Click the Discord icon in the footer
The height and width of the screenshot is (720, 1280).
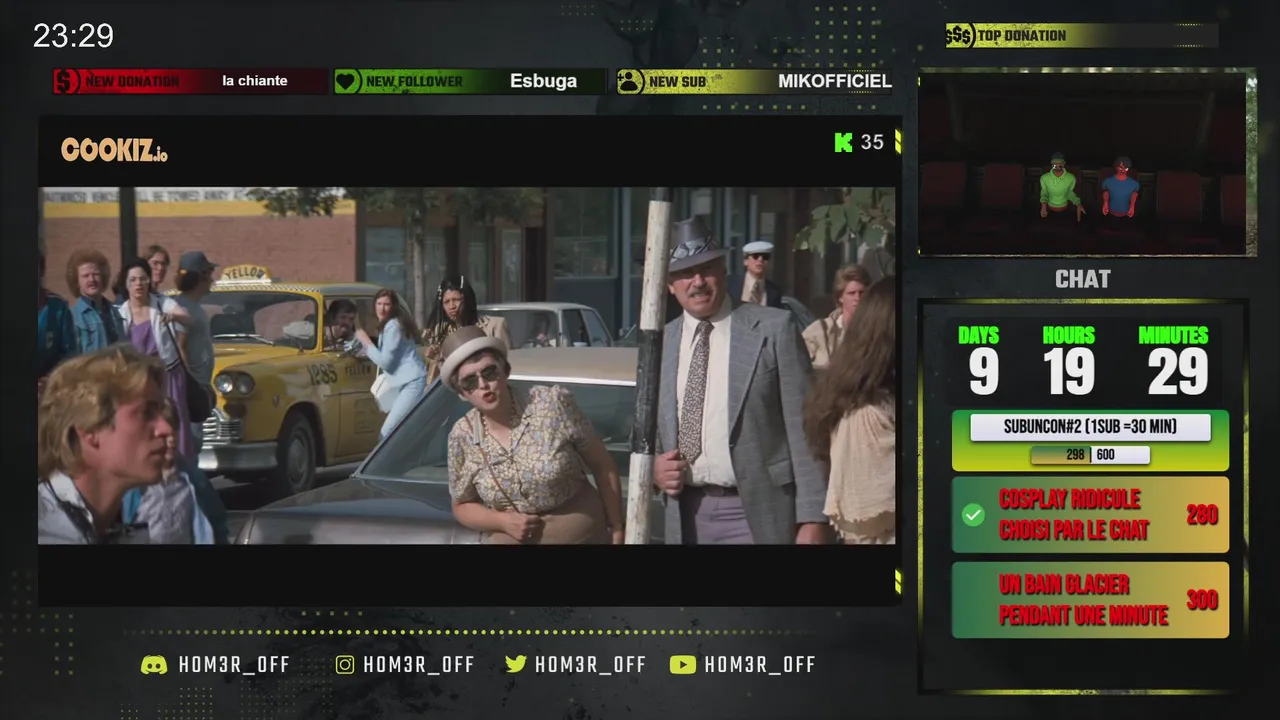(x=154, y=665)
